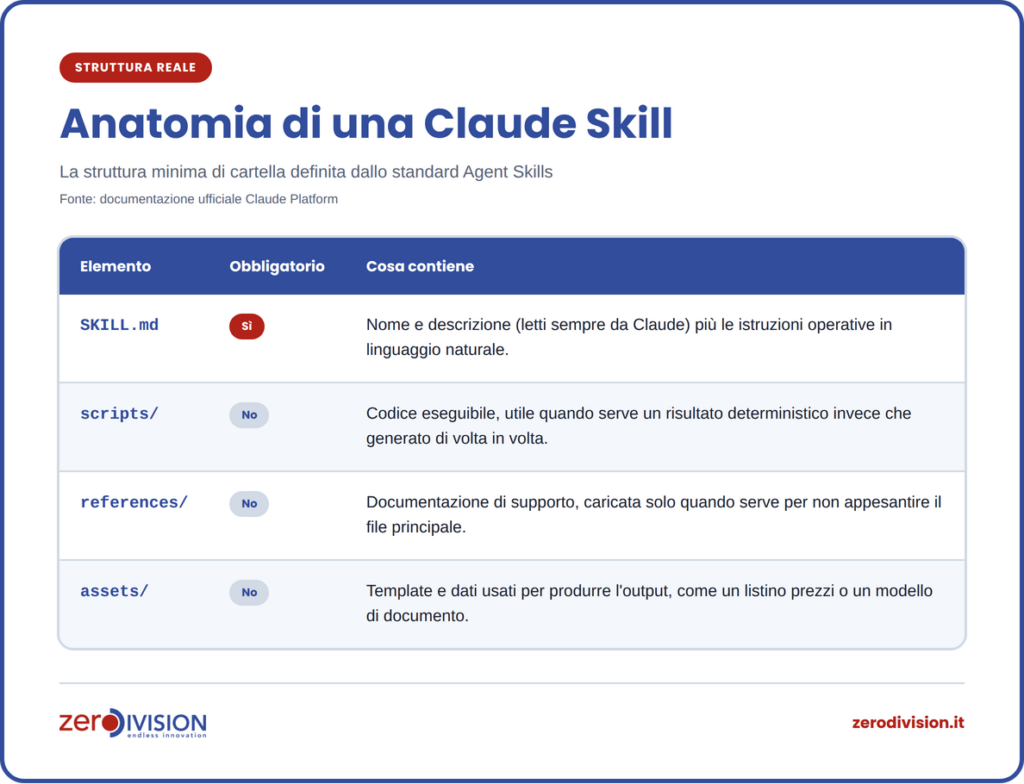Select the SKILL.md element name
This screenshot has width=1024, height=784.
(120, 325)
